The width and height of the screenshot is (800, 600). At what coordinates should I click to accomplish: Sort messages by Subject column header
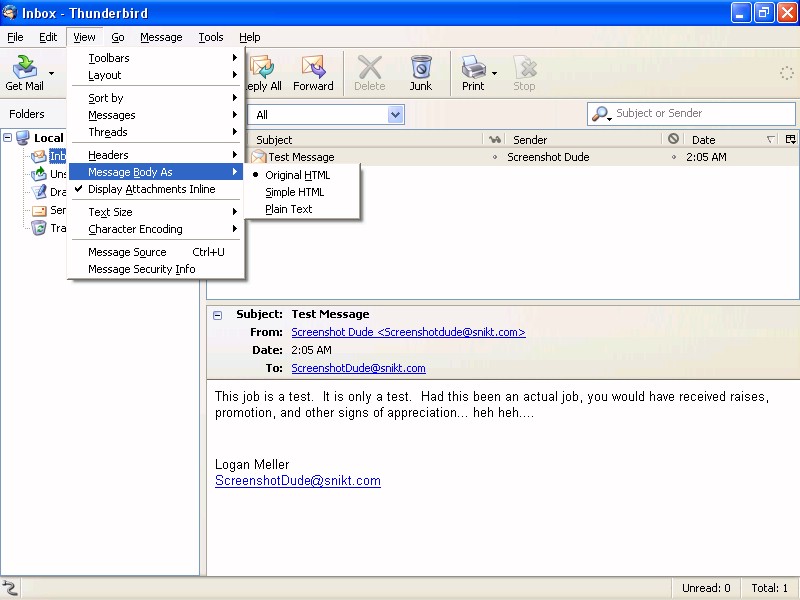pos(365,139)
